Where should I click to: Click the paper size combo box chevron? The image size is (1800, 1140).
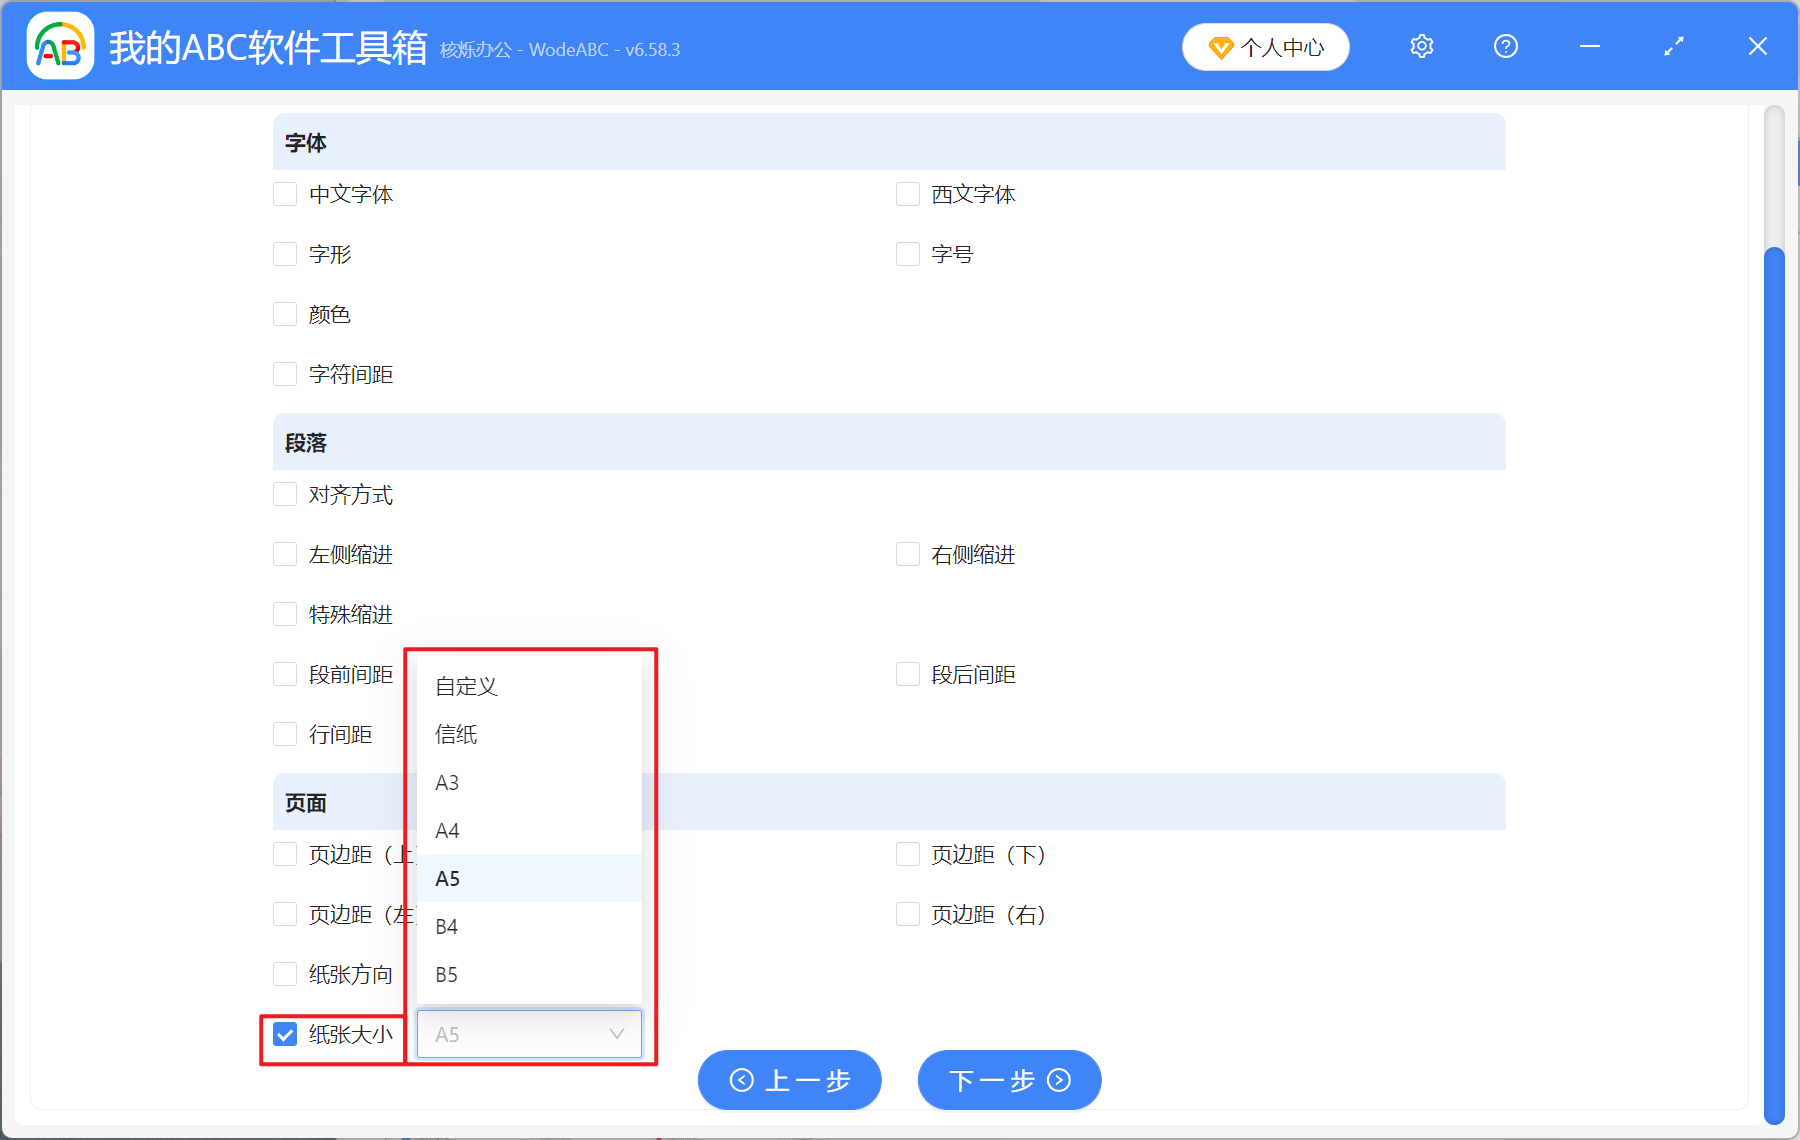[x=615, y=1034]
